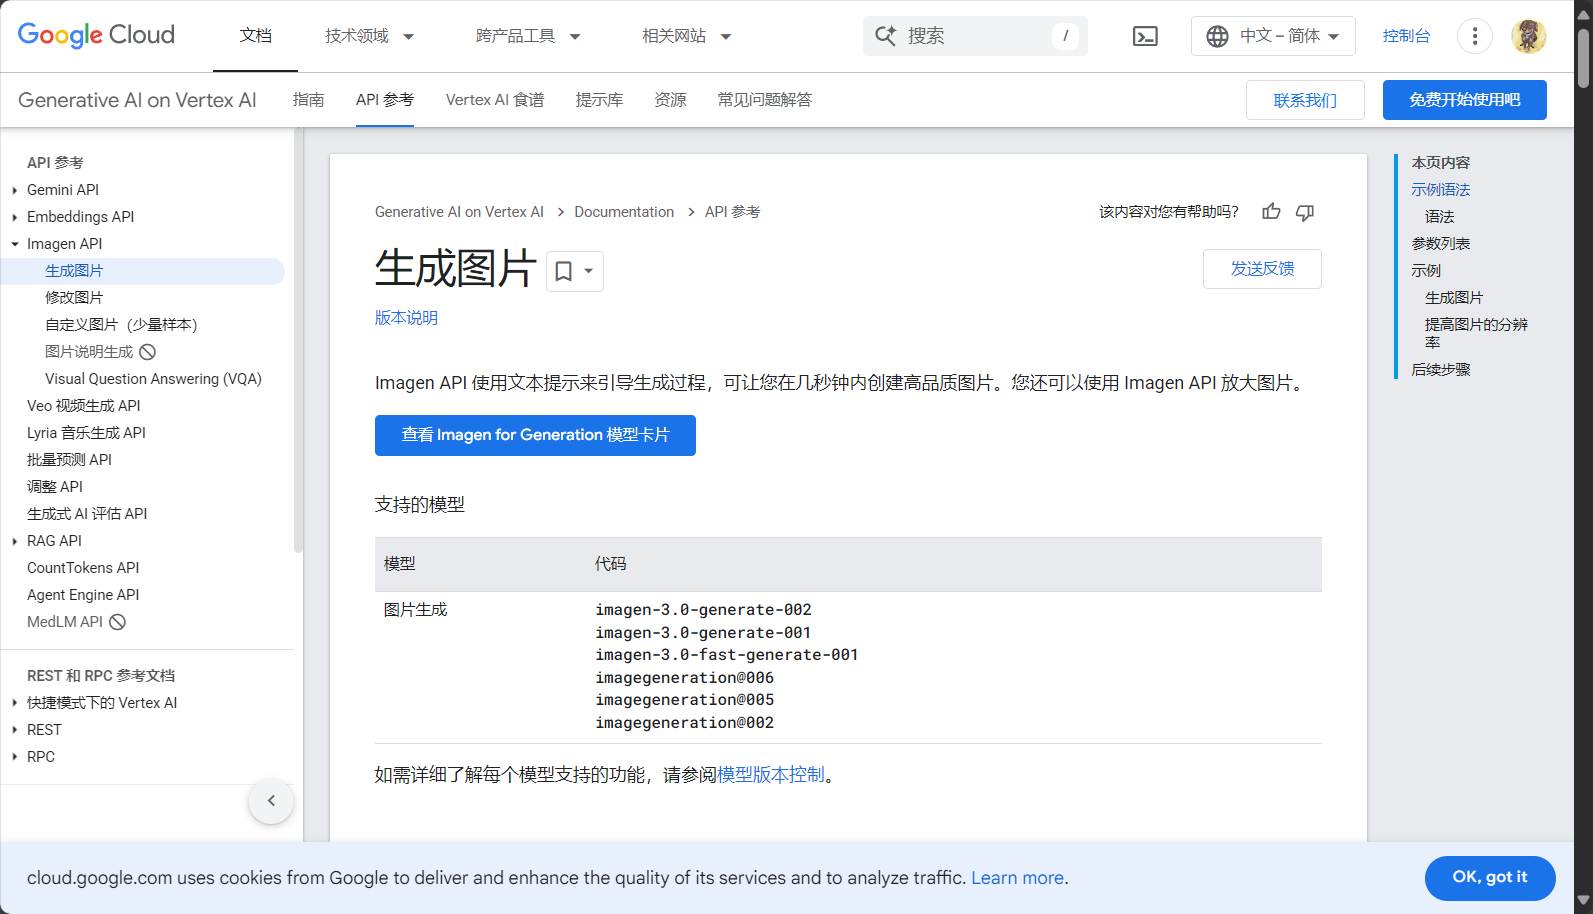Open CountTokens API in sidebar
The width and height of the screenshot is (1593, 914).
[x=83, y=568]
